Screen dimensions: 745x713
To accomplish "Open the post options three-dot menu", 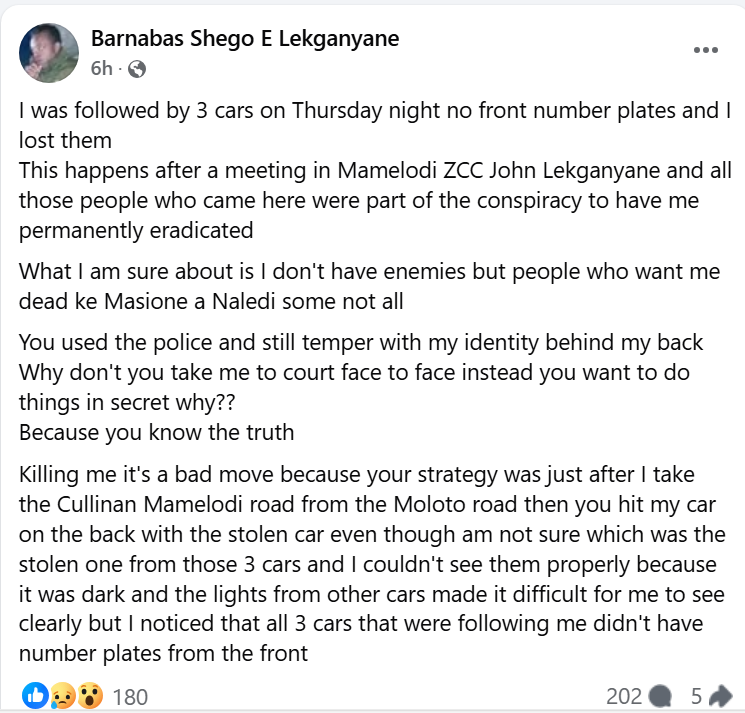I will click(705, 48).
